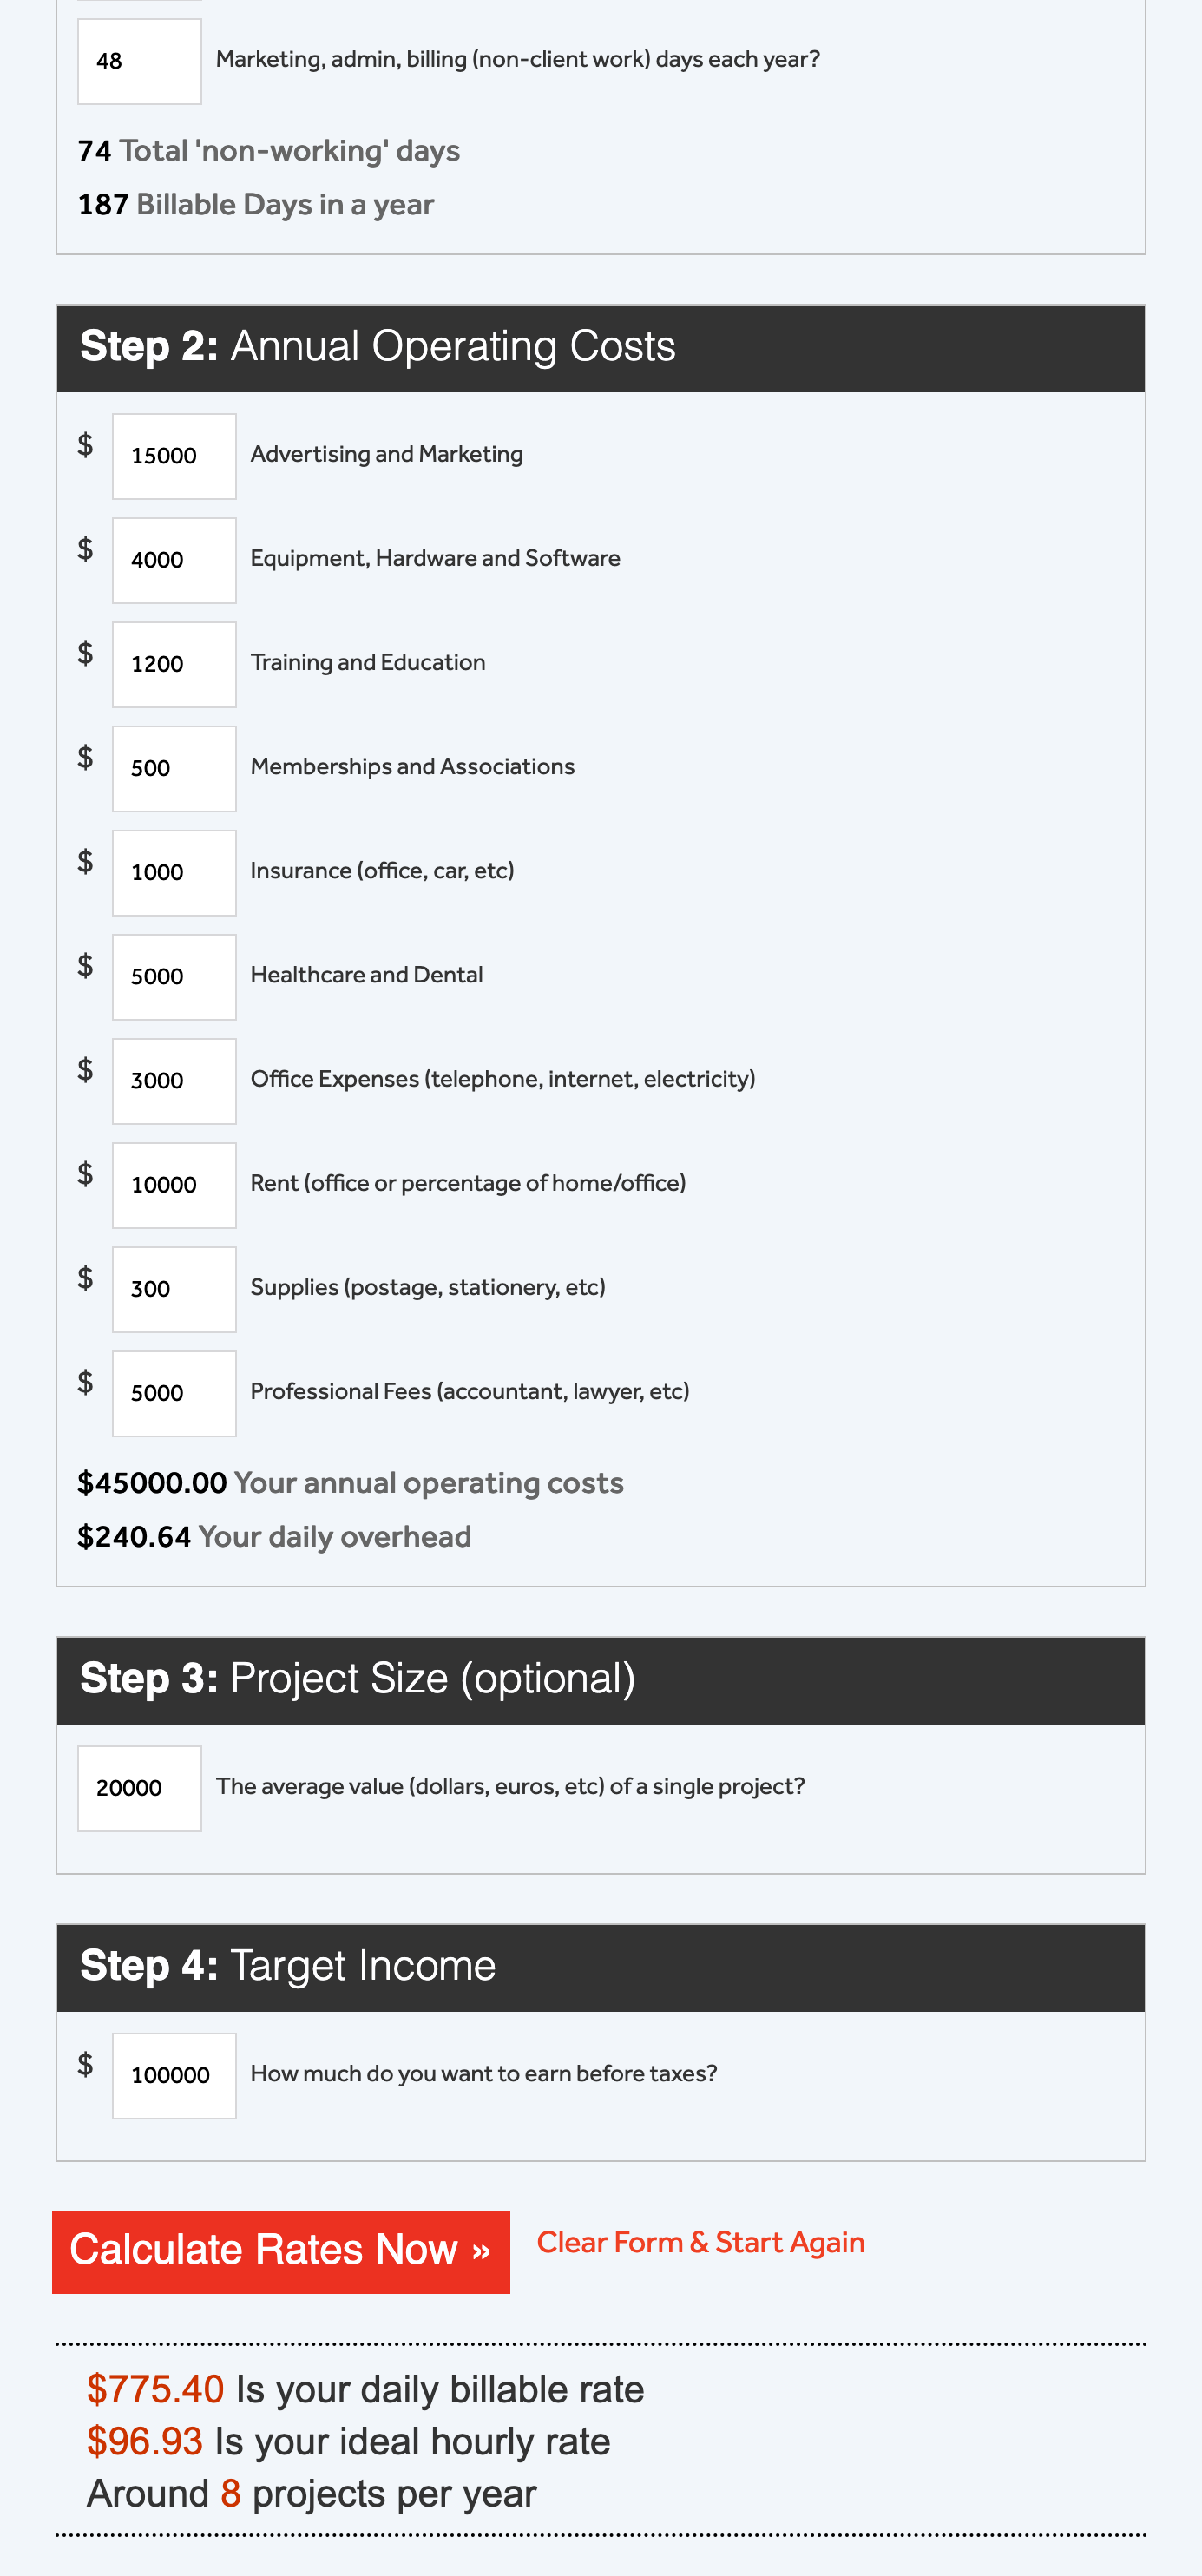
Task: Click the non-client work days input
Action: [x=139, y=61]
